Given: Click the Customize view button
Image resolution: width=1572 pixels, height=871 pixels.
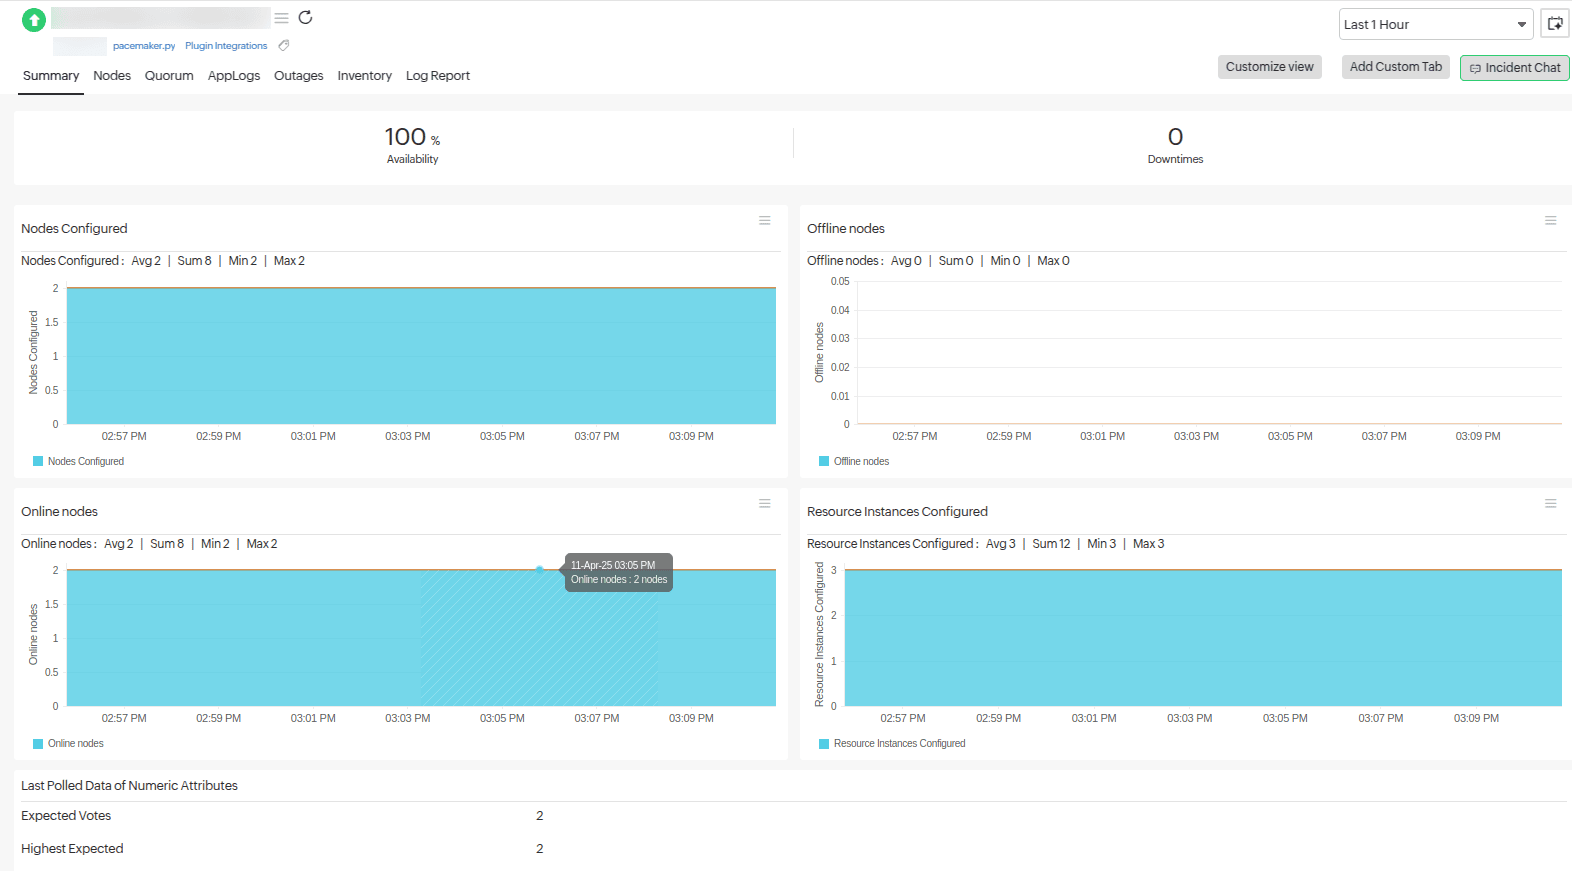Looking at the screenshot, I should (x=1270, y=67).
